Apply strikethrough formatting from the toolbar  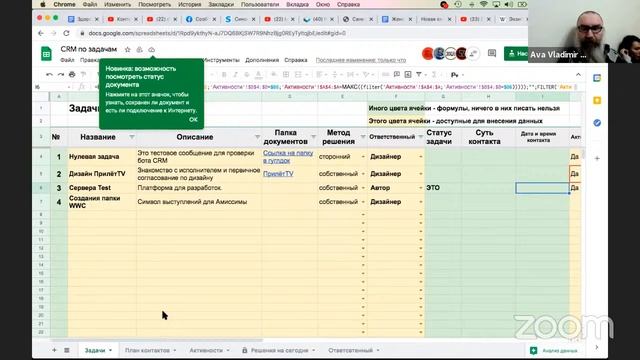[x=247, y=74]
